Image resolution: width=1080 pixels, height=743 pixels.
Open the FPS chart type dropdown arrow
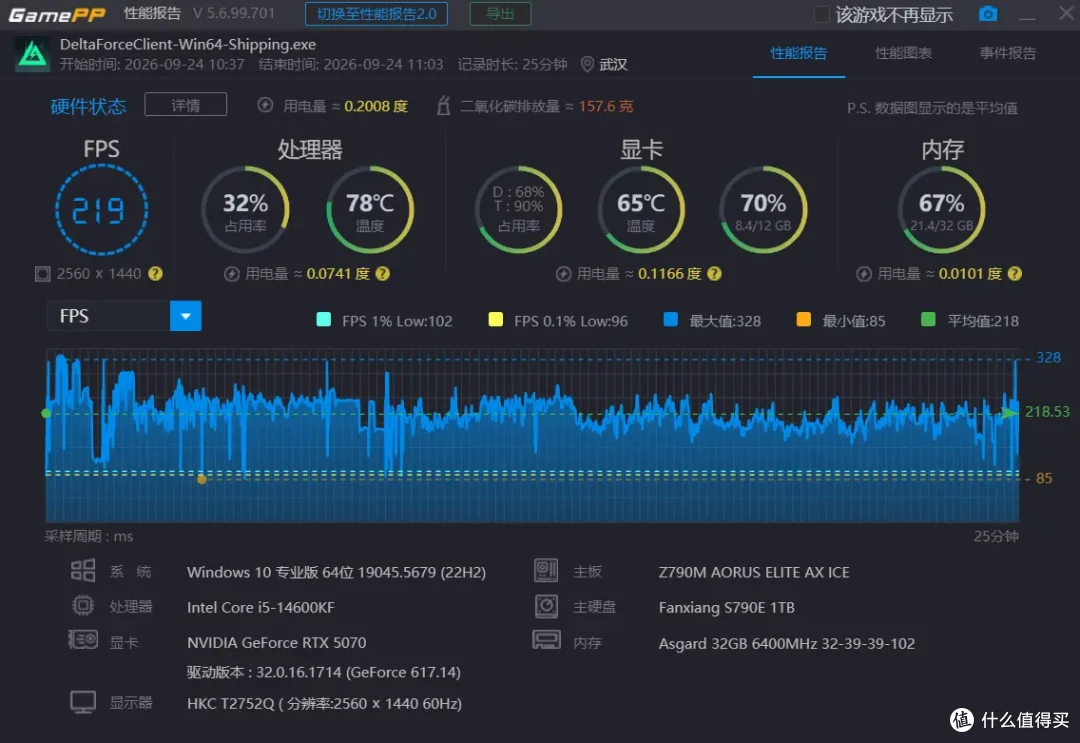coord(185,316)
